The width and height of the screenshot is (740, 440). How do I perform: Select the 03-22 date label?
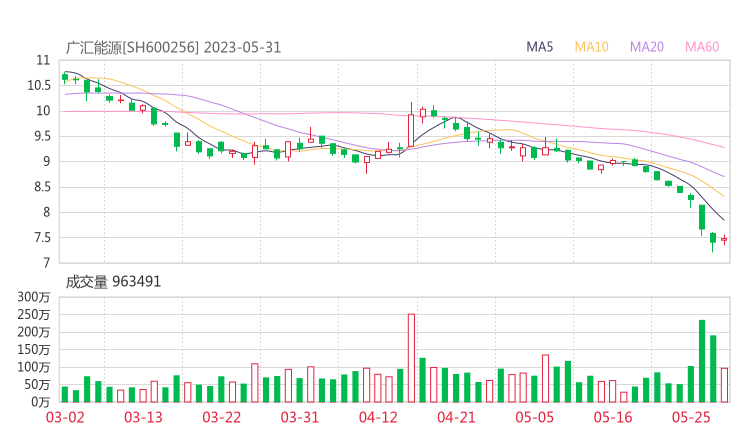221,417
